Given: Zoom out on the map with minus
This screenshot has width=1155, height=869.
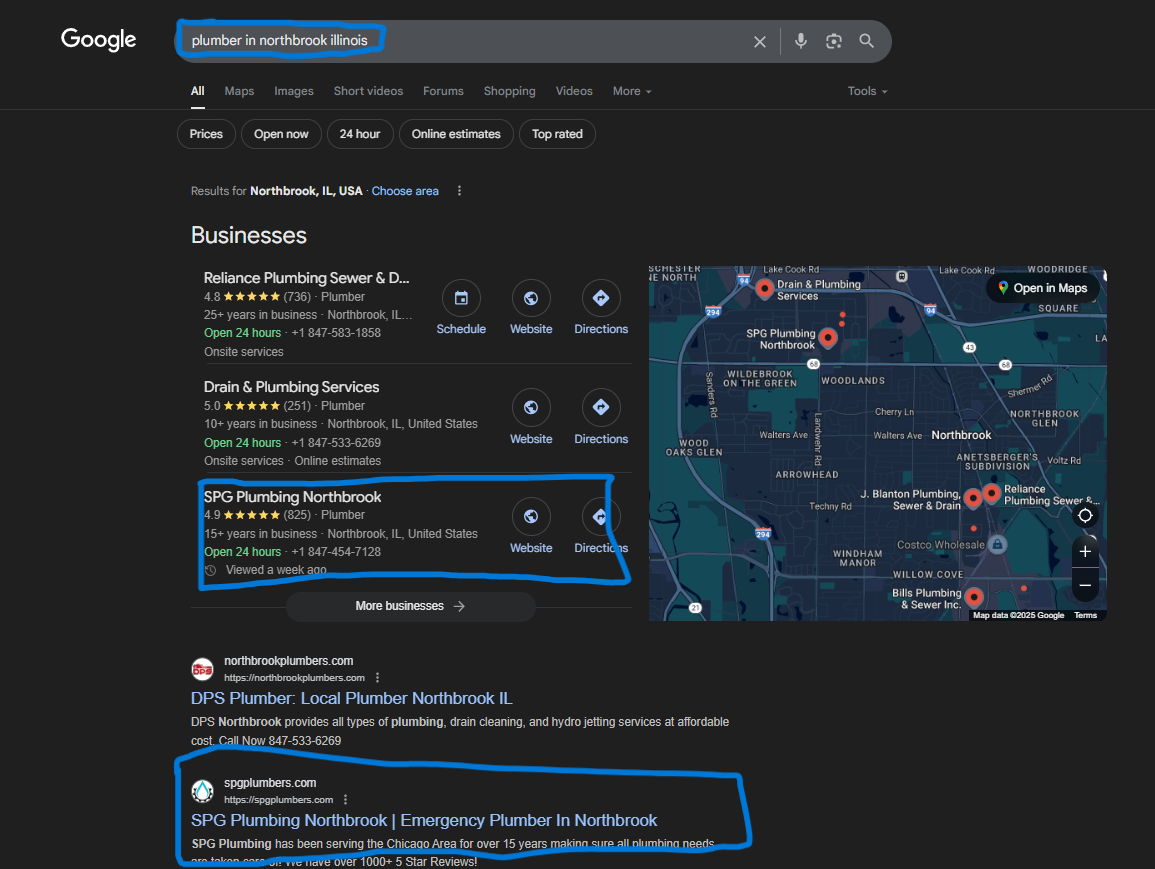Looking at the screenshot, I should point(1085,585).
